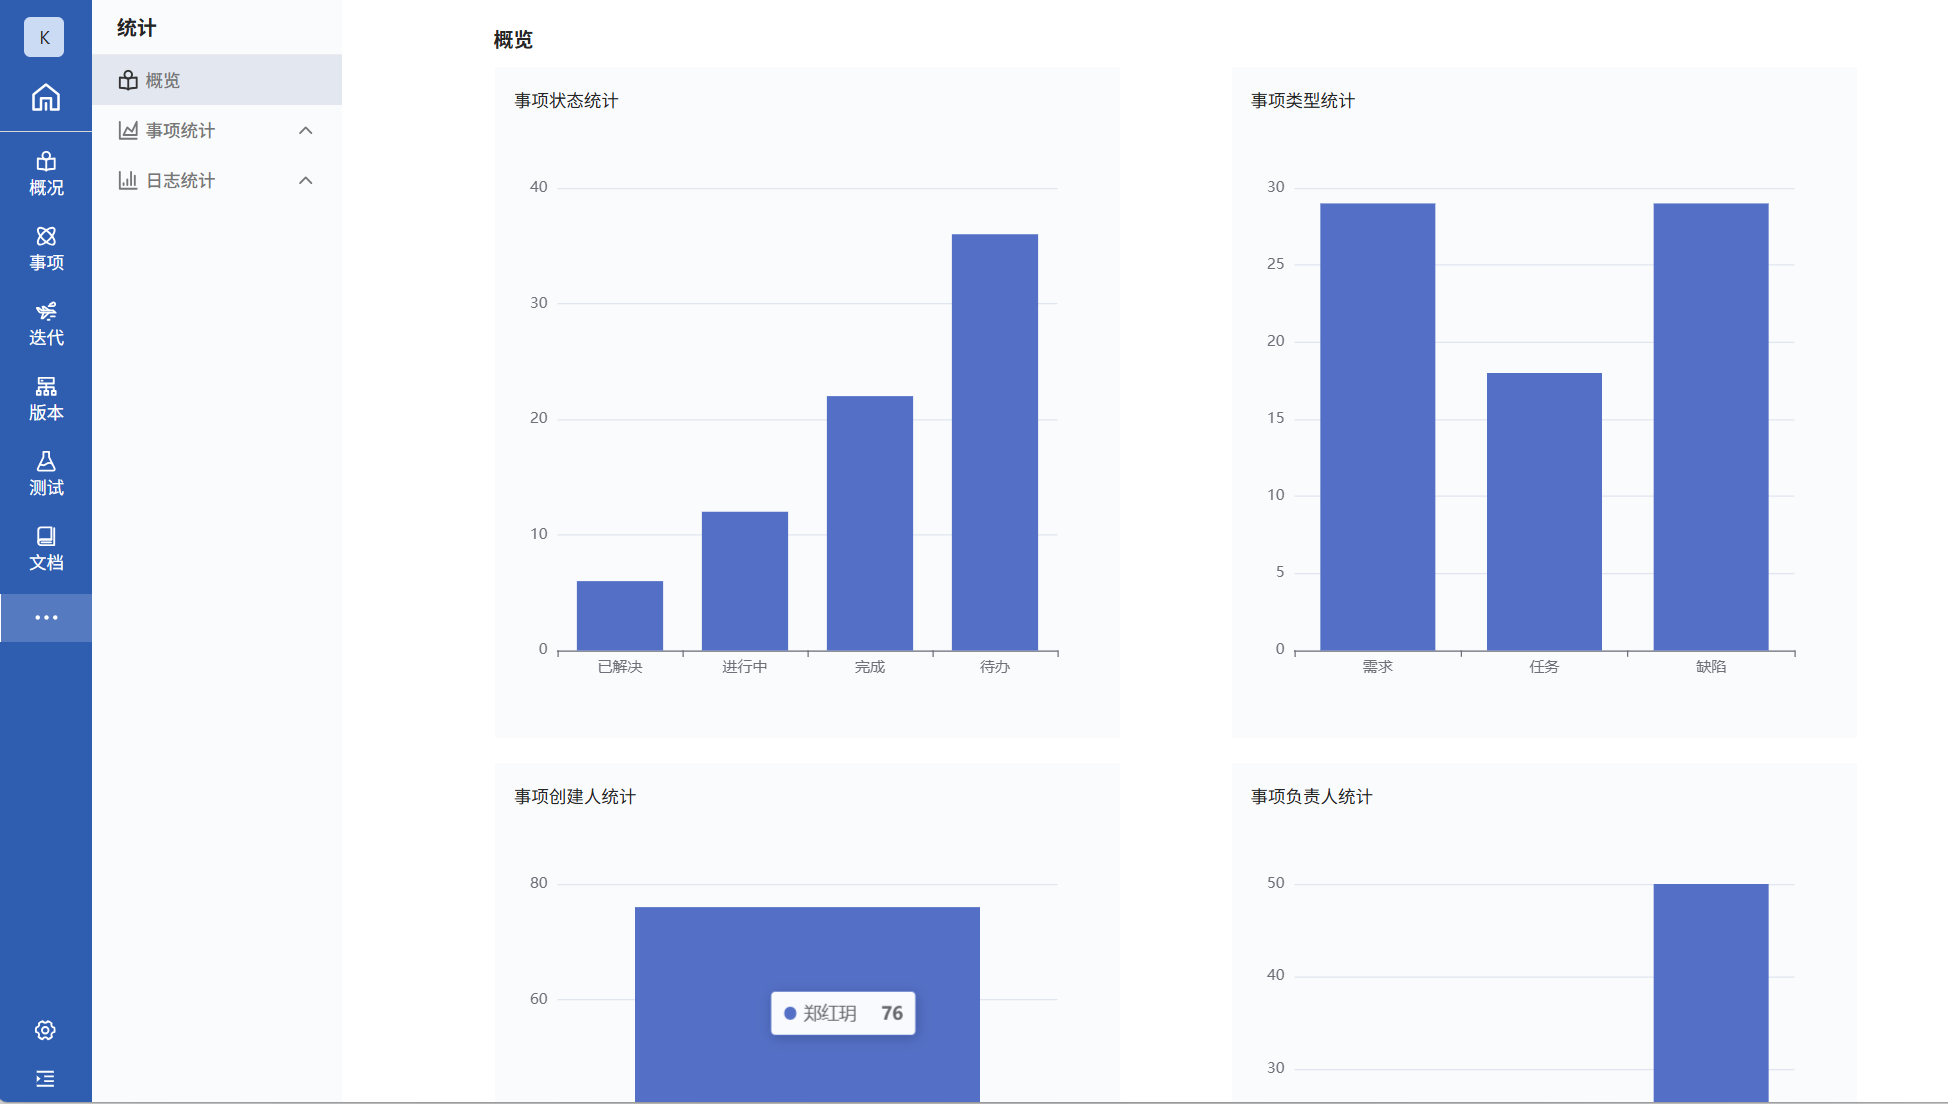Open settings gear at sidebar bottom

click(45, 1030)
